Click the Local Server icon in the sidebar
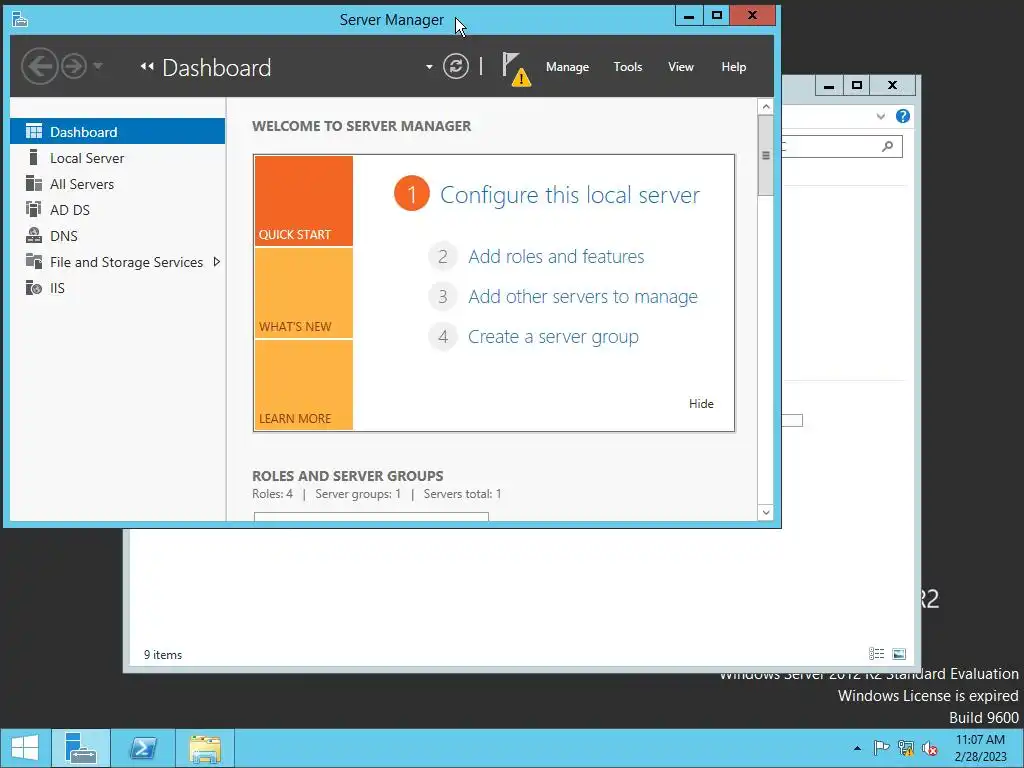 pyautogui.click(x=33, y=157)
